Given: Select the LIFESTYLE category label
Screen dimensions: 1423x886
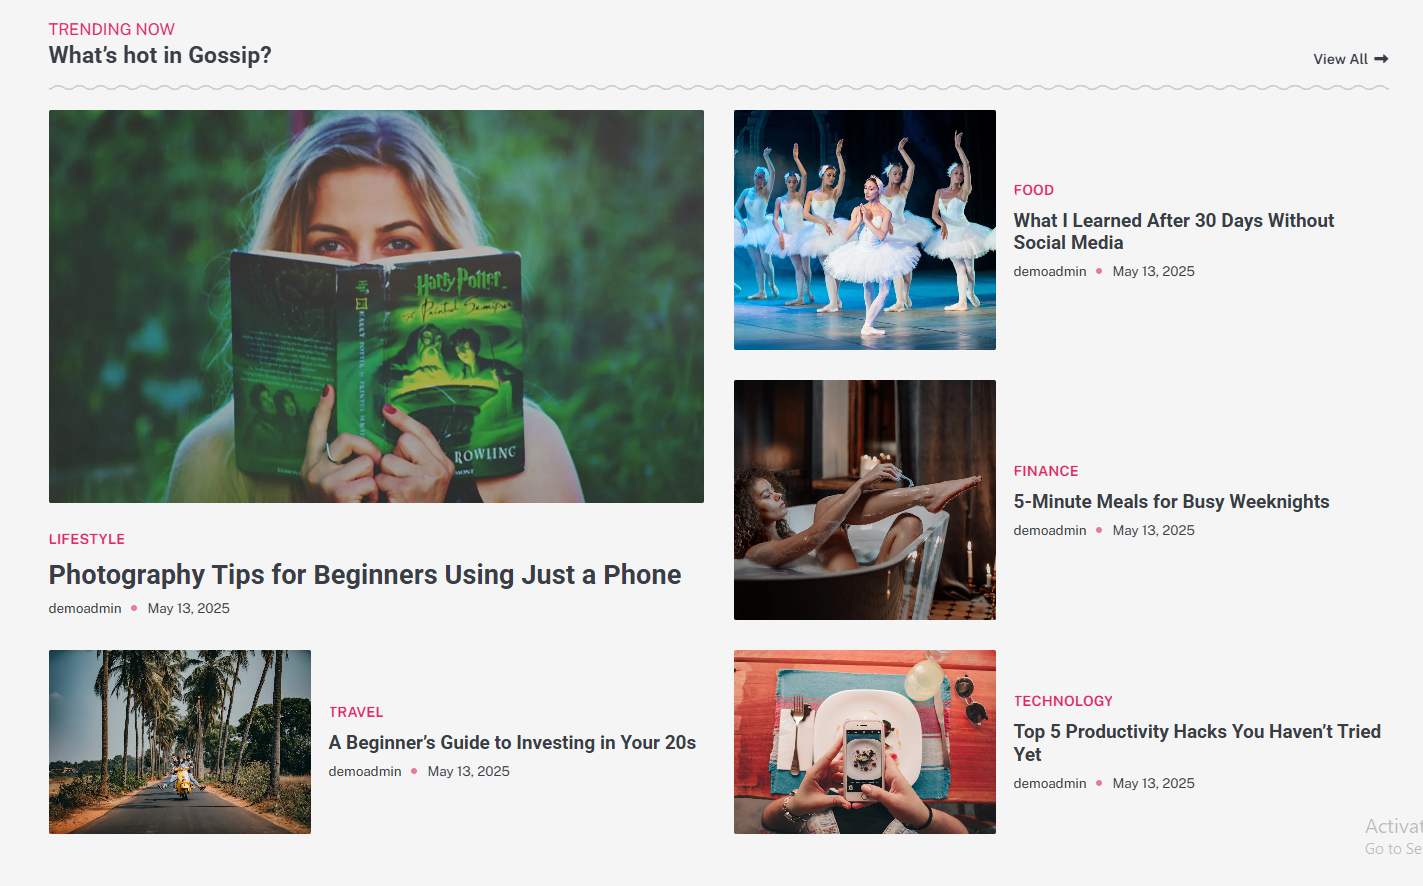Looking at the screenshot, I should (87, 539).
